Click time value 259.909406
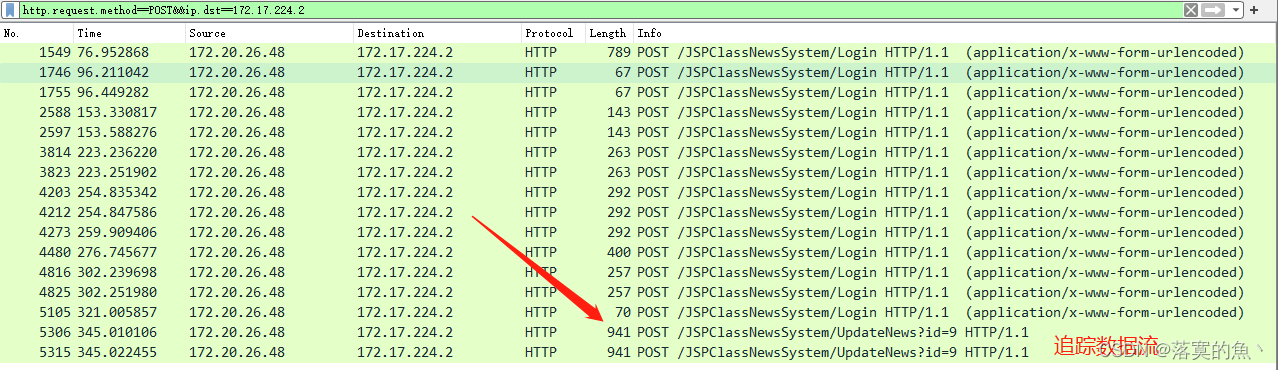 [117, 232]
